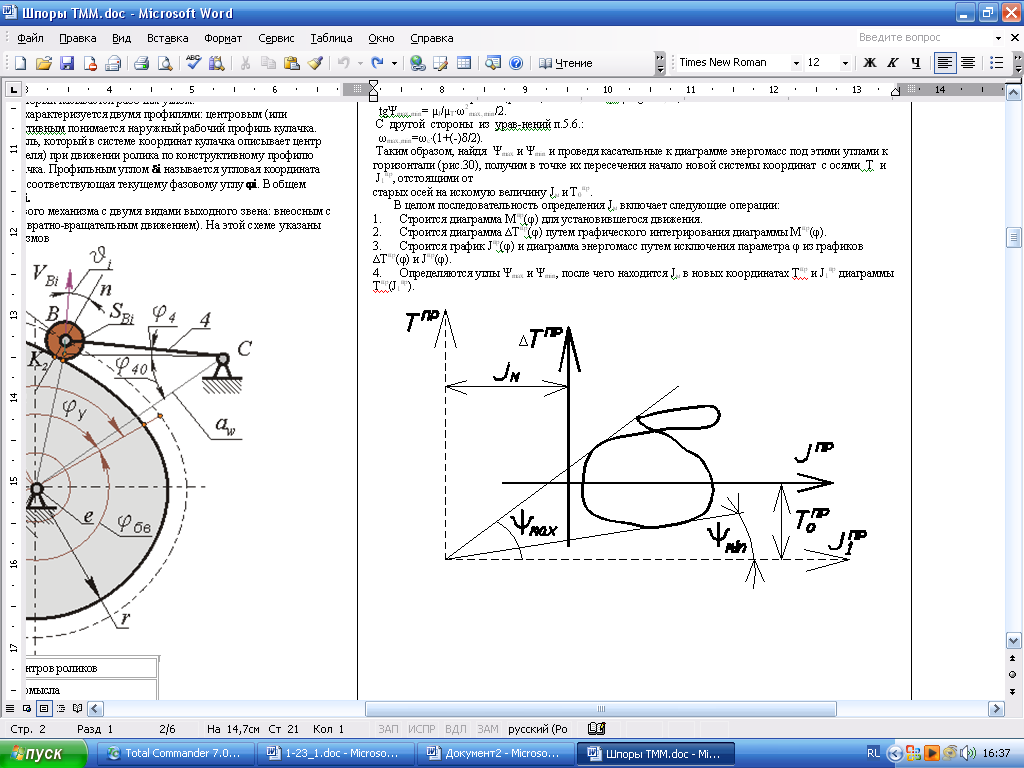Open print preview with the magnifier page icon
Image resolution: width=1024 pixels, height=768 pixels.
point(165,63)
